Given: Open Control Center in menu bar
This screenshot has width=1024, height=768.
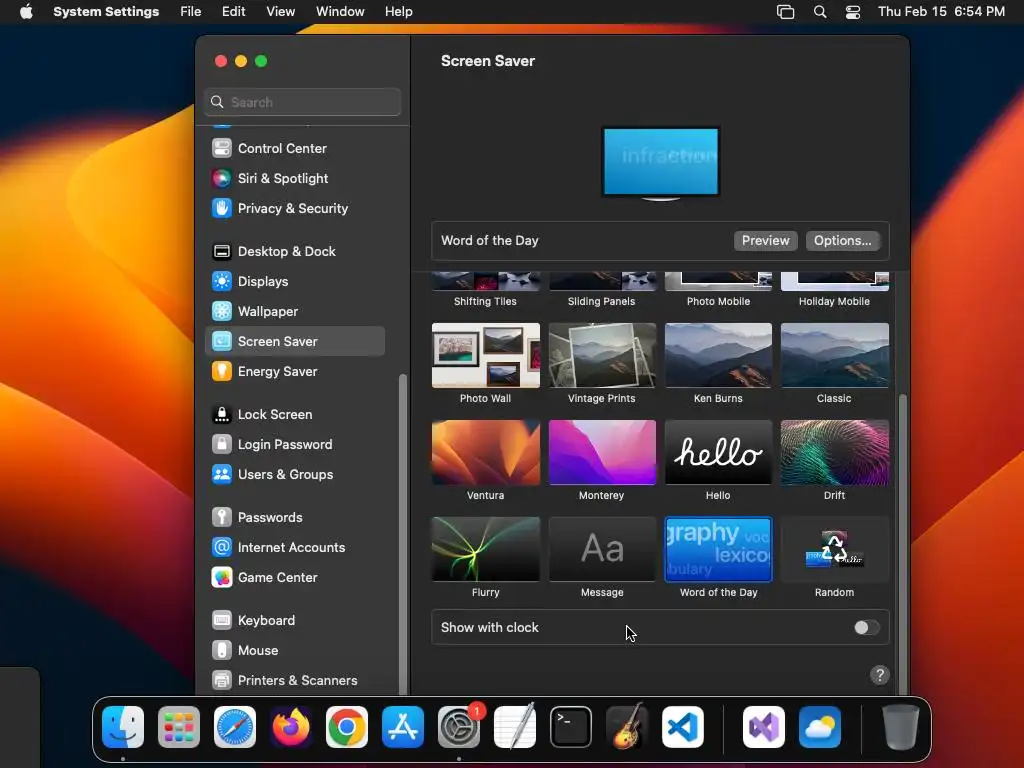Looking at the screenshot, I should point(852,12).
